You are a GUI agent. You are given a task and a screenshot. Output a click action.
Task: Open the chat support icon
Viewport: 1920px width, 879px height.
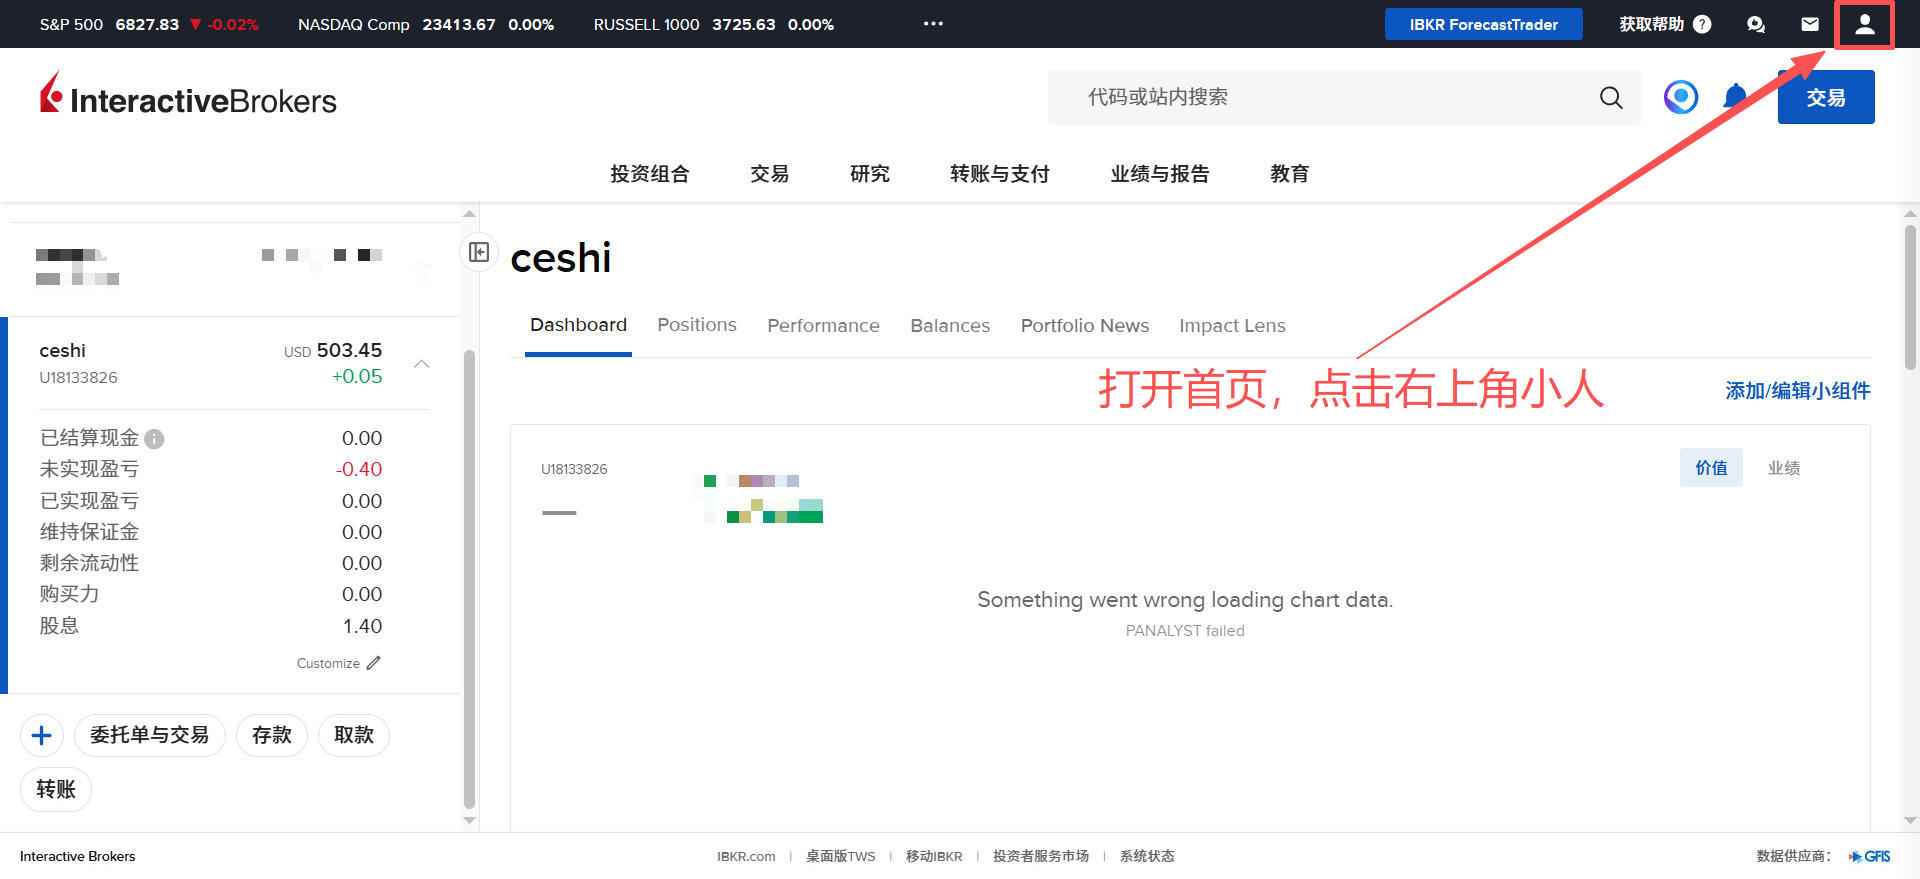[x=1756, y=24]
